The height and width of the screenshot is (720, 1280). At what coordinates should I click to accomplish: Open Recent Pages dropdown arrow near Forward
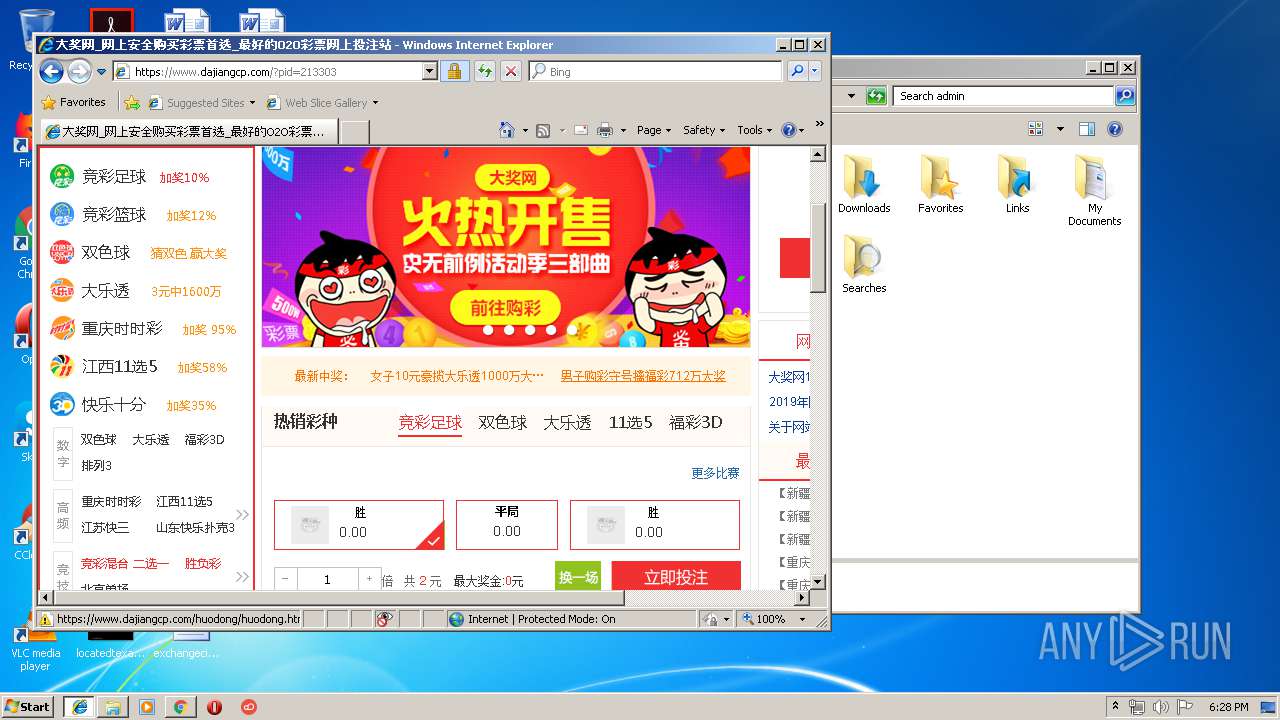(102, 71)
